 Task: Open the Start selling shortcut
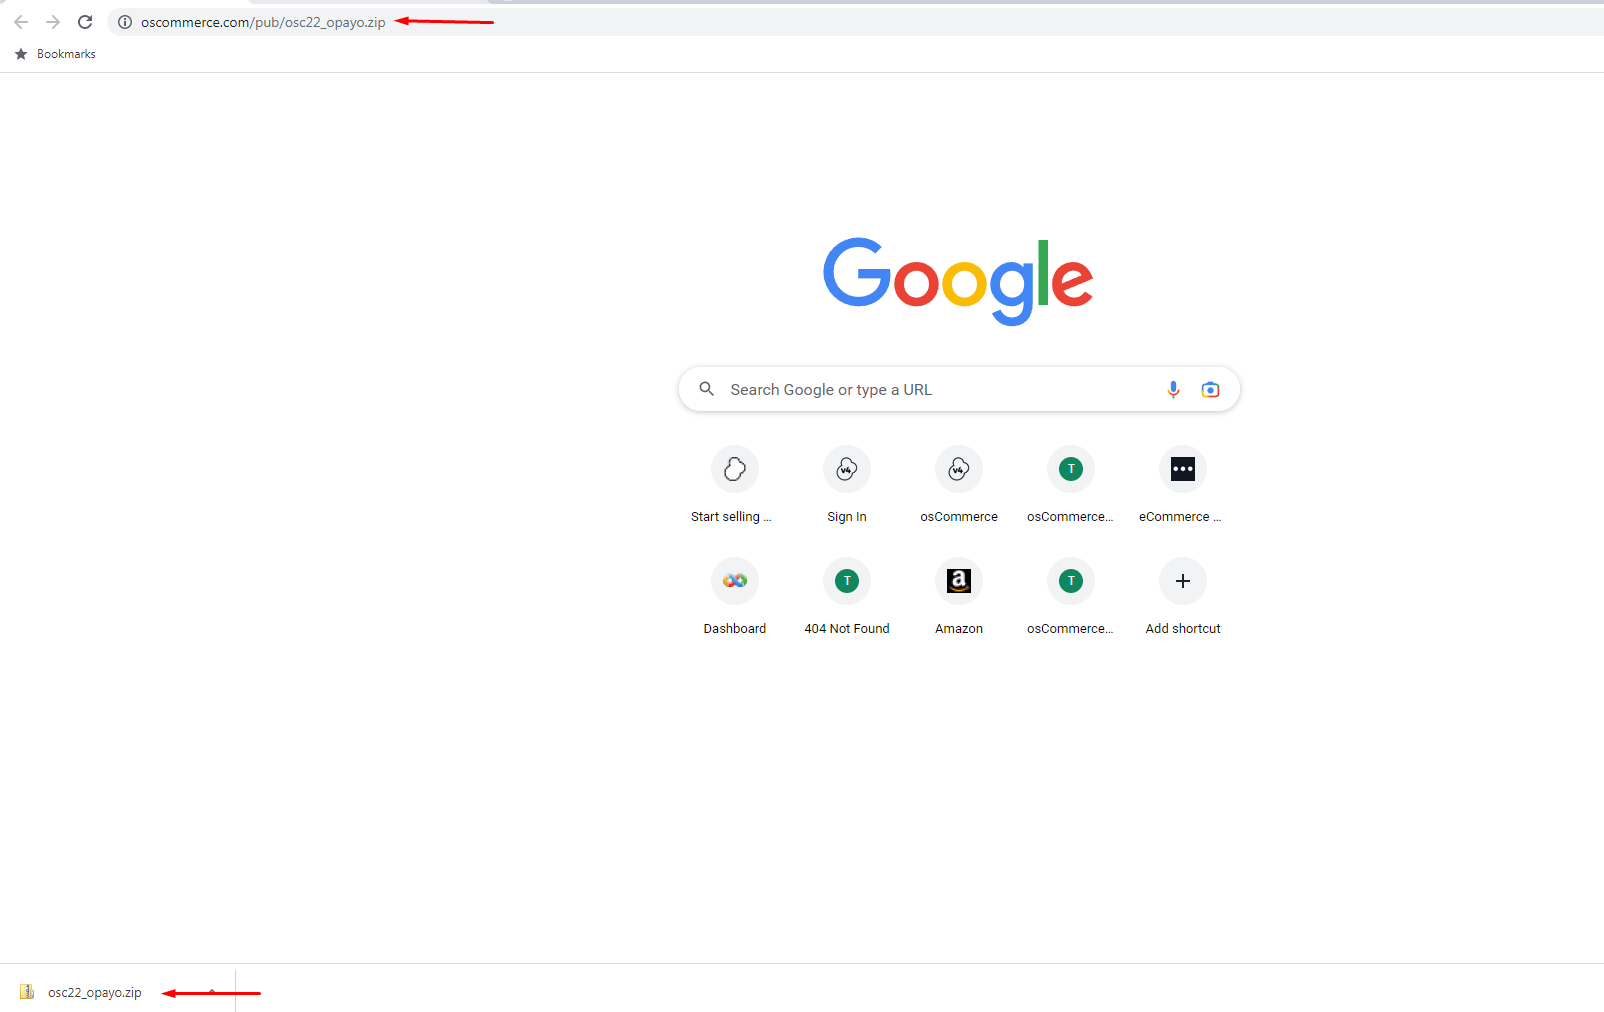pyautogui.click(x=735, y=485)
